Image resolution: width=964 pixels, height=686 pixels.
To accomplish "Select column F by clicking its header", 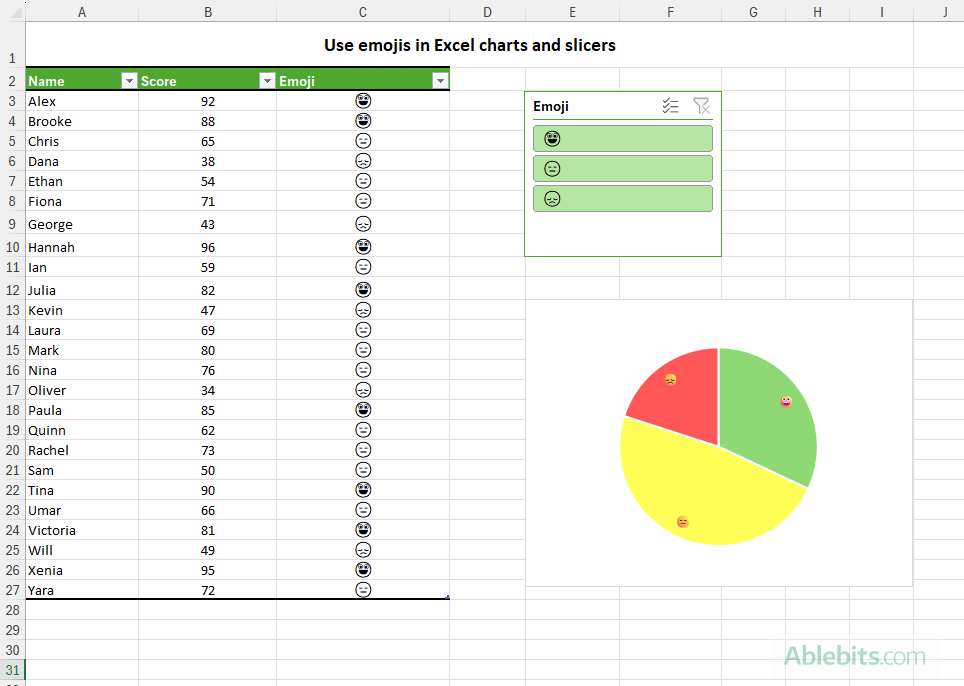I will (x=670, y=12).
